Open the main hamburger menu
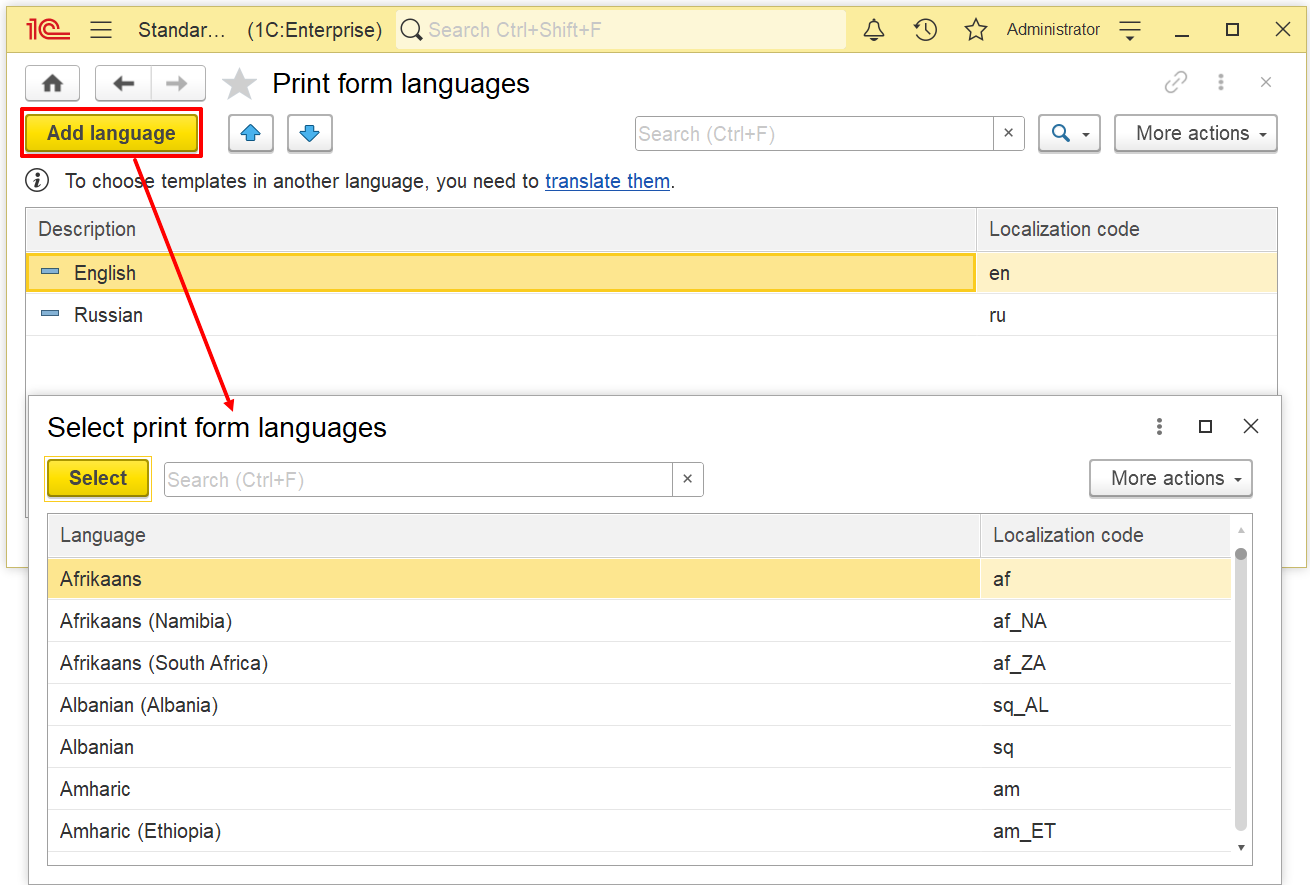Image resolution: width=1310 pixels, height=885 pixels. point(101,30)
